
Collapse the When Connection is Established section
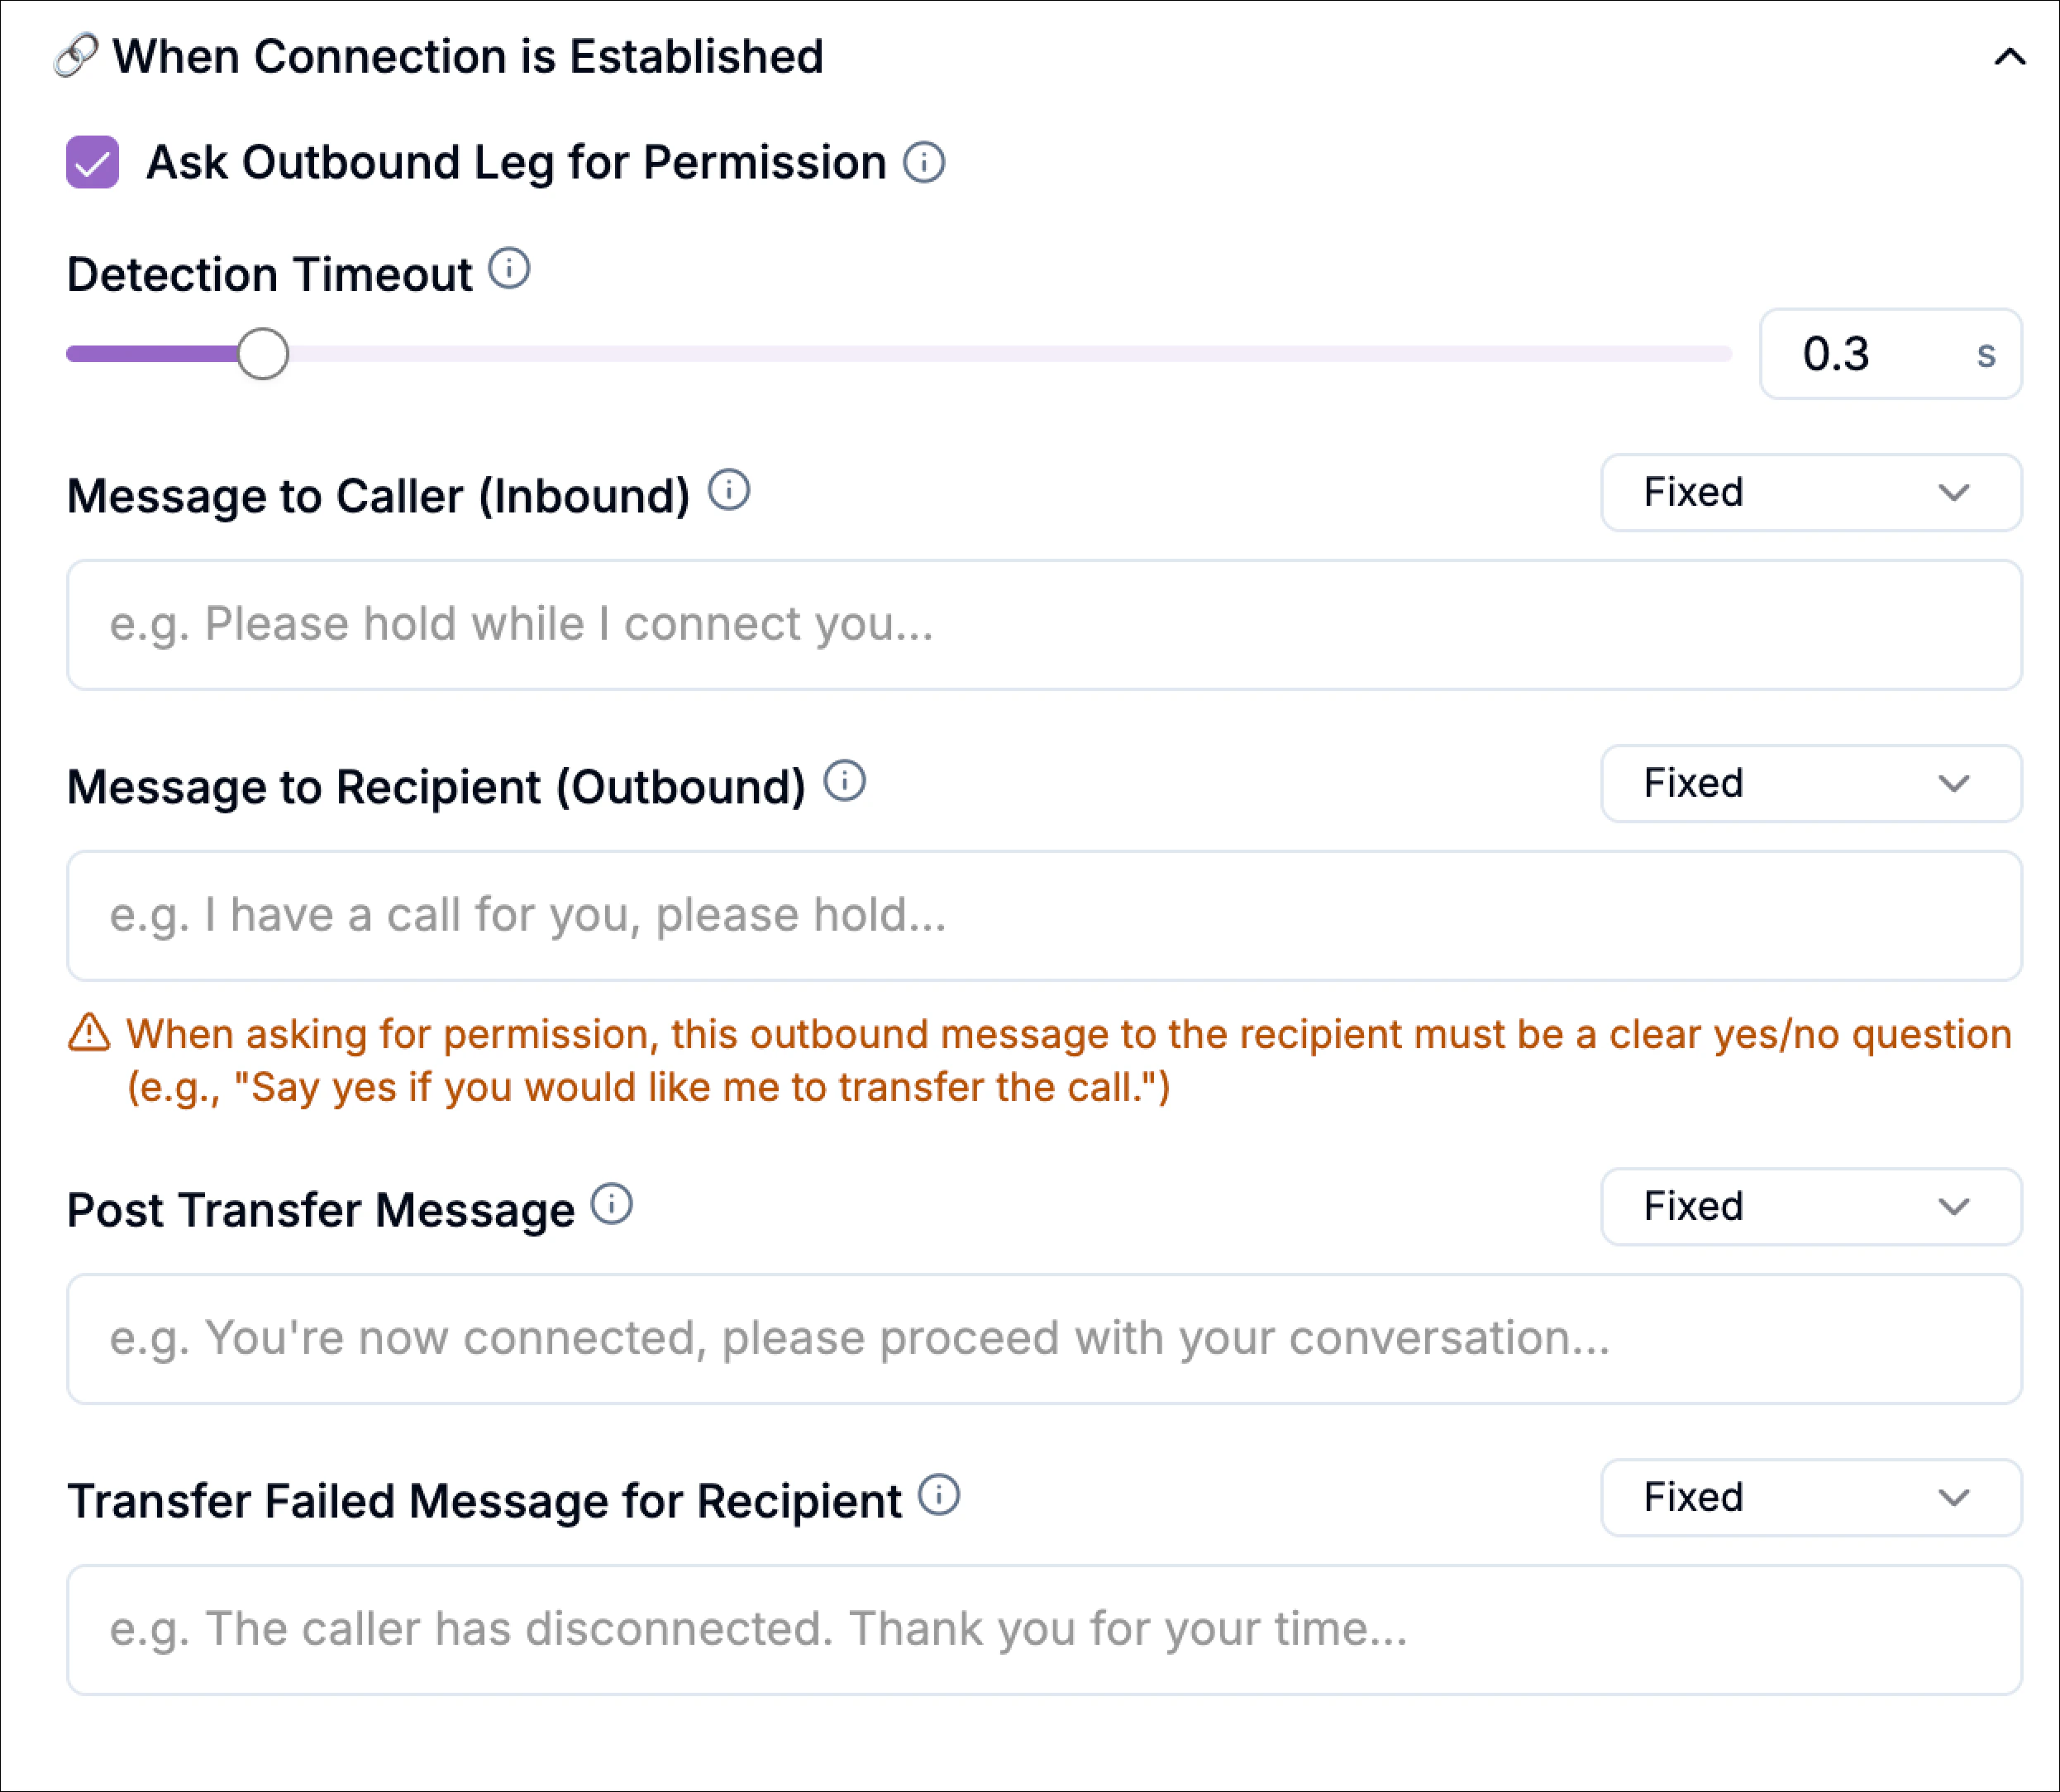2009,57
